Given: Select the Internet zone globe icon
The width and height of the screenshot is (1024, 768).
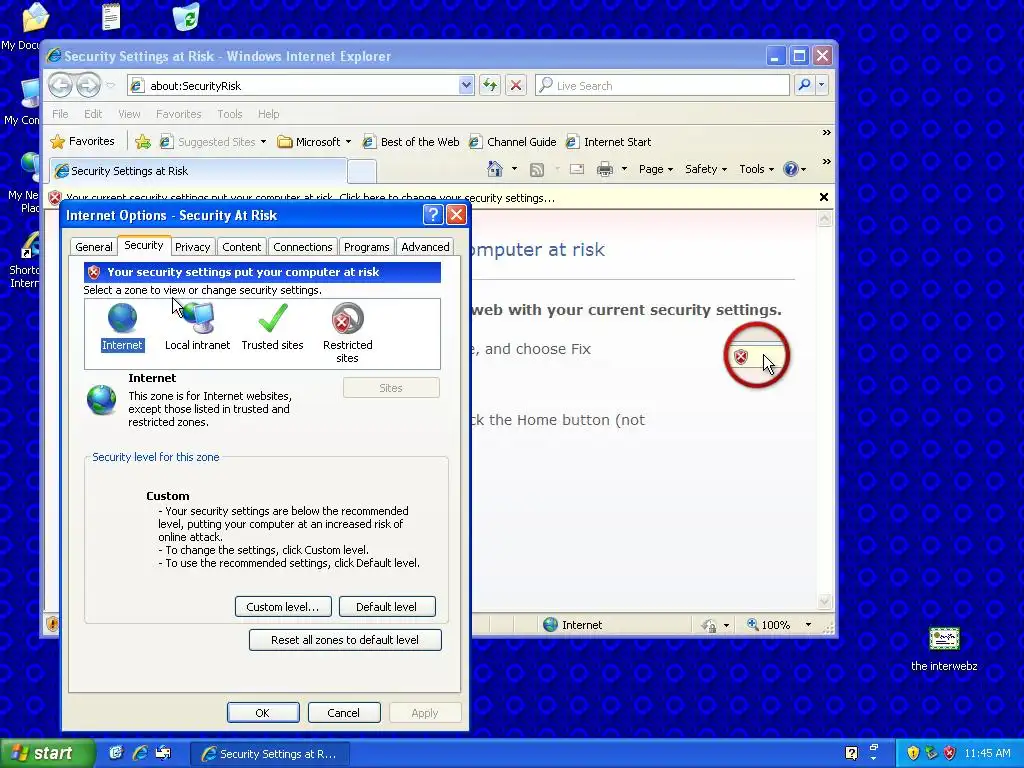Looking at the screenshot, I should coord(122,319).
